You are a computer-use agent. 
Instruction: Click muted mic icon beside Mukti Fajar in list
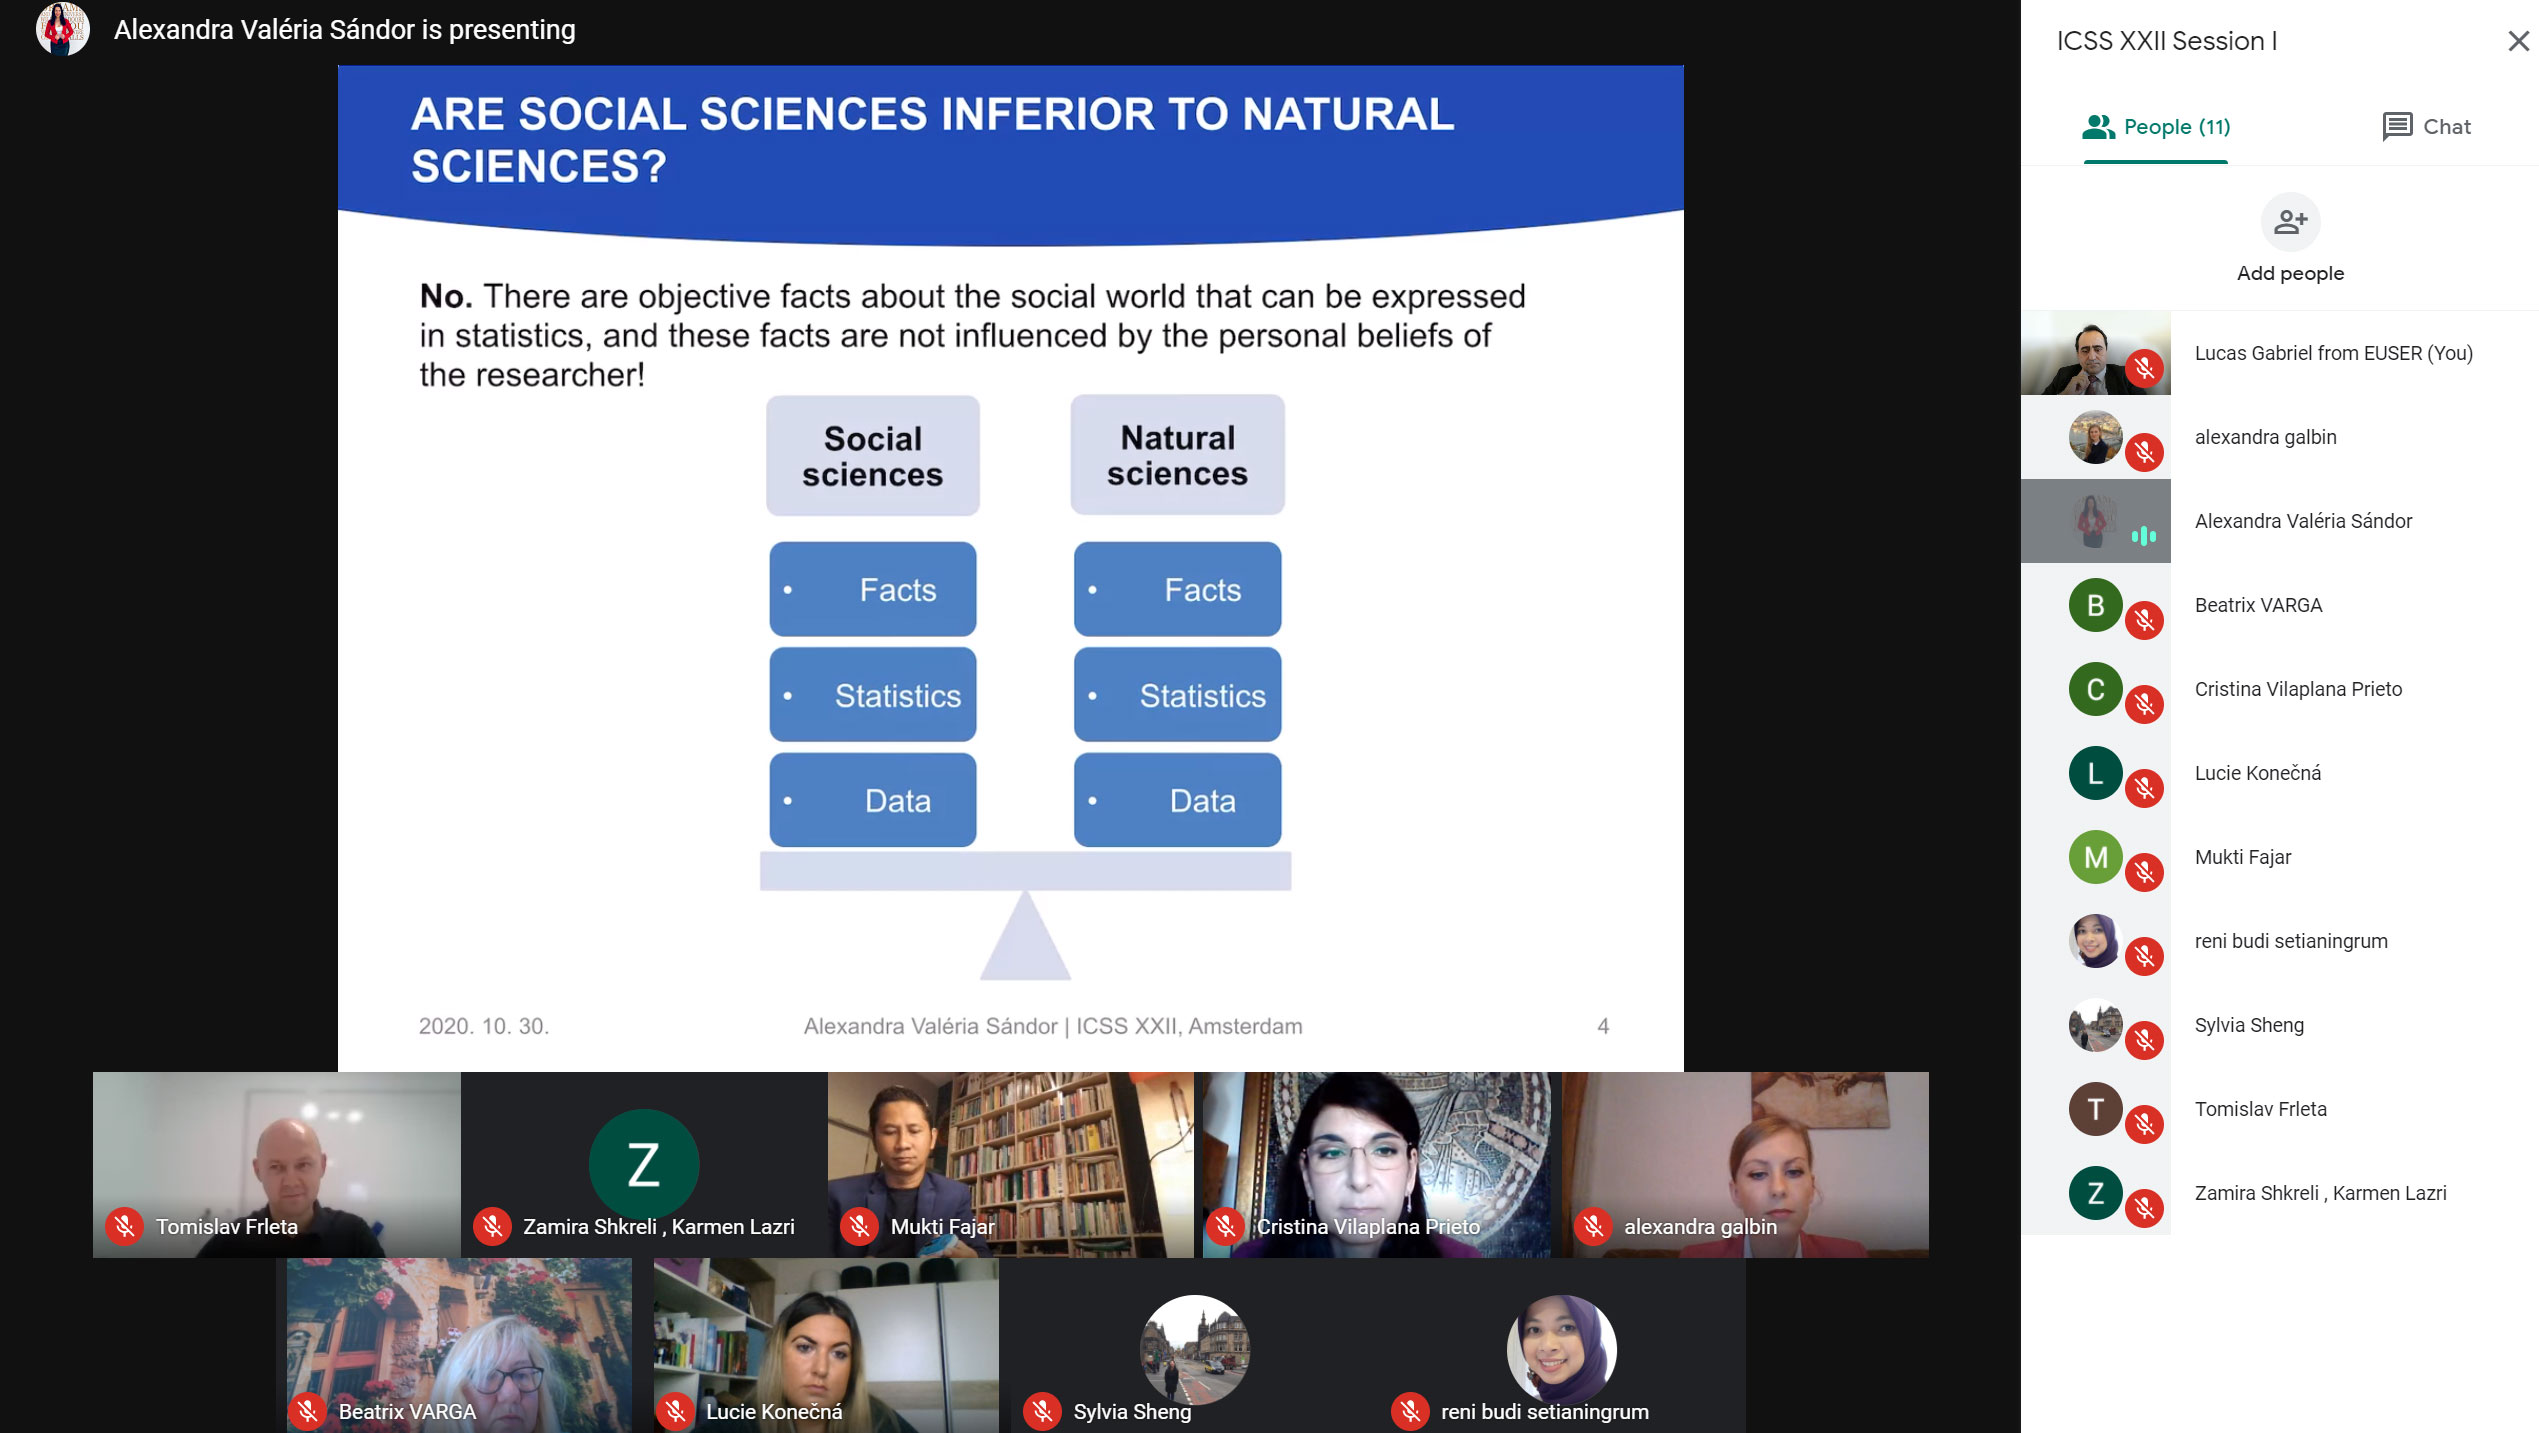[x=2144, y=873]
